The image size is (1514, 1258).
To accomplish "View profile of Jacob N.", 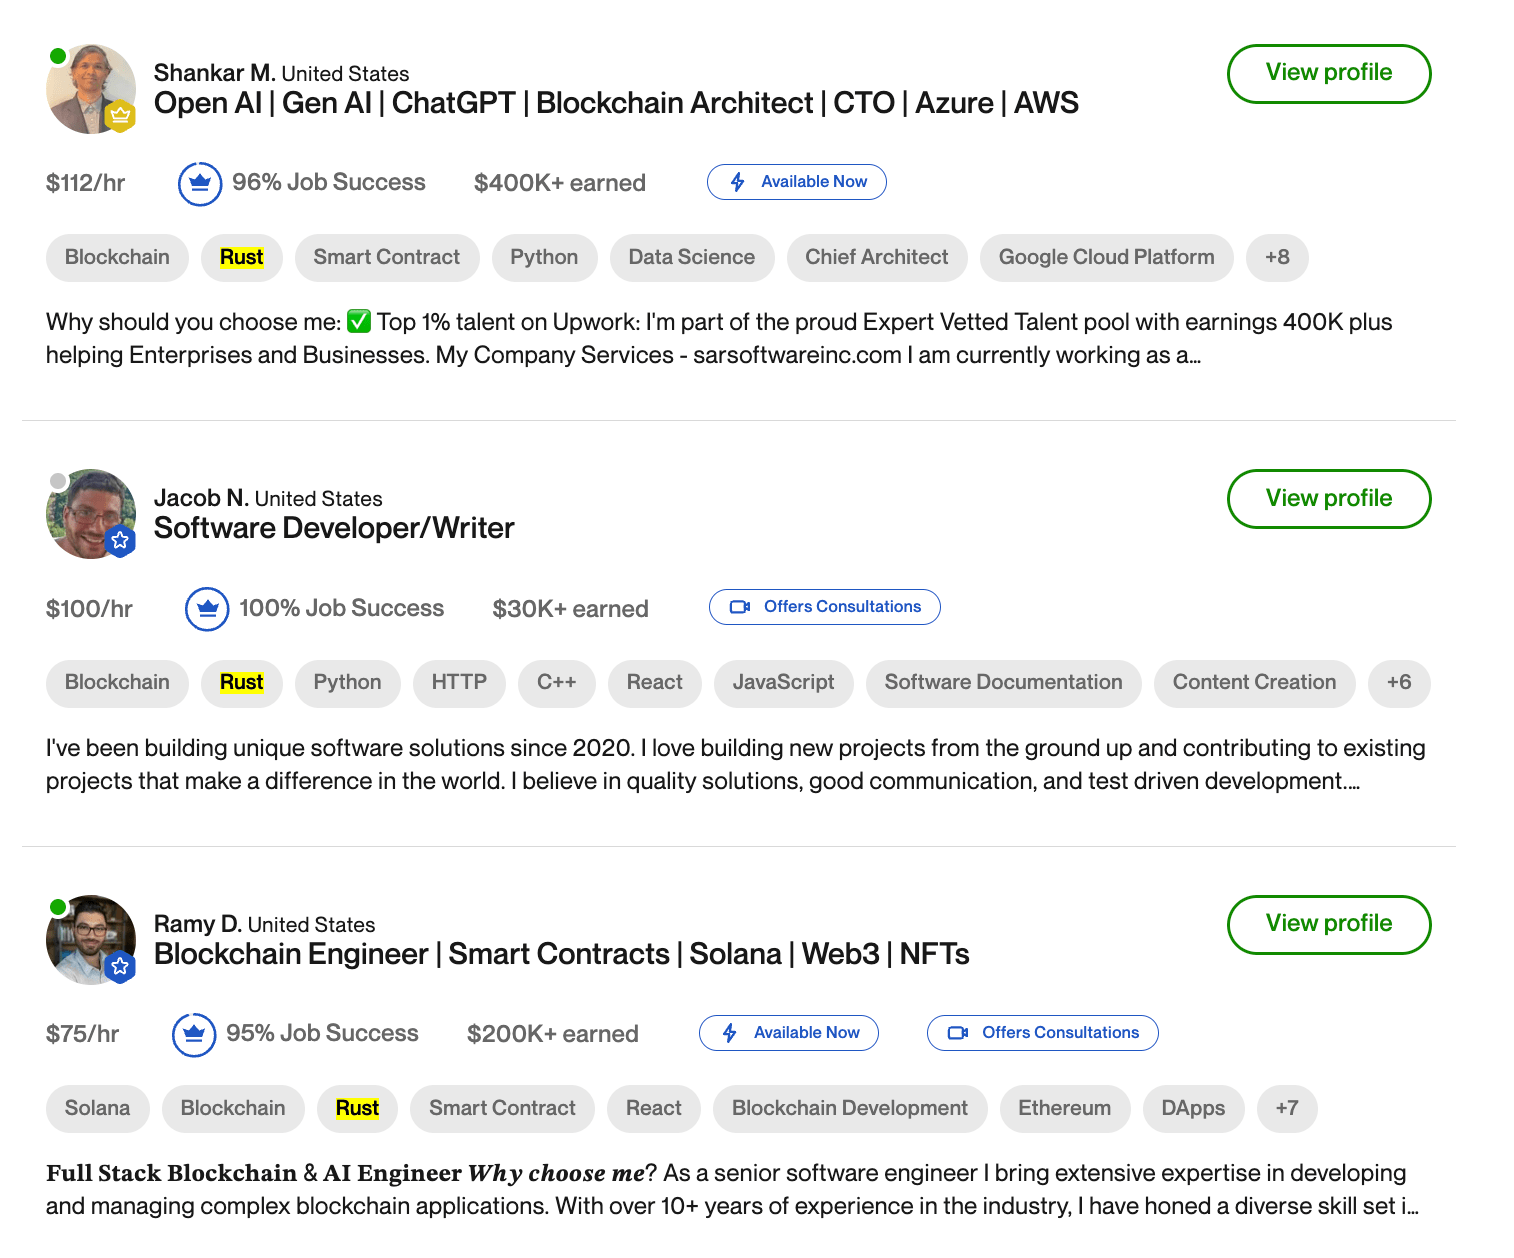I will pos(1328,499).
